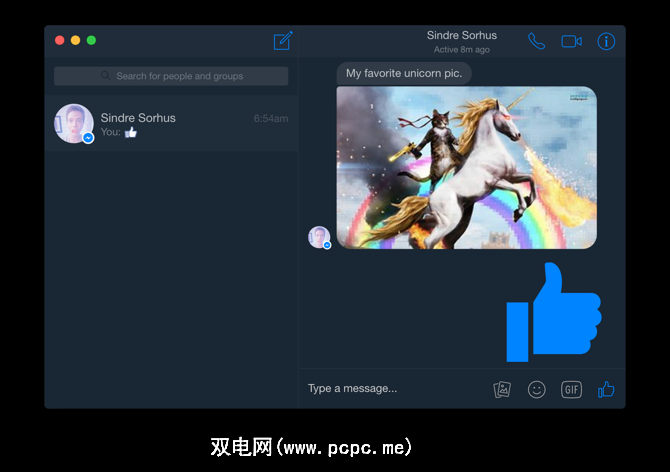The height and width of the screenshot is (472, 670).
Task: Open the emoji picker smiley icon
Action: (536, 389)
